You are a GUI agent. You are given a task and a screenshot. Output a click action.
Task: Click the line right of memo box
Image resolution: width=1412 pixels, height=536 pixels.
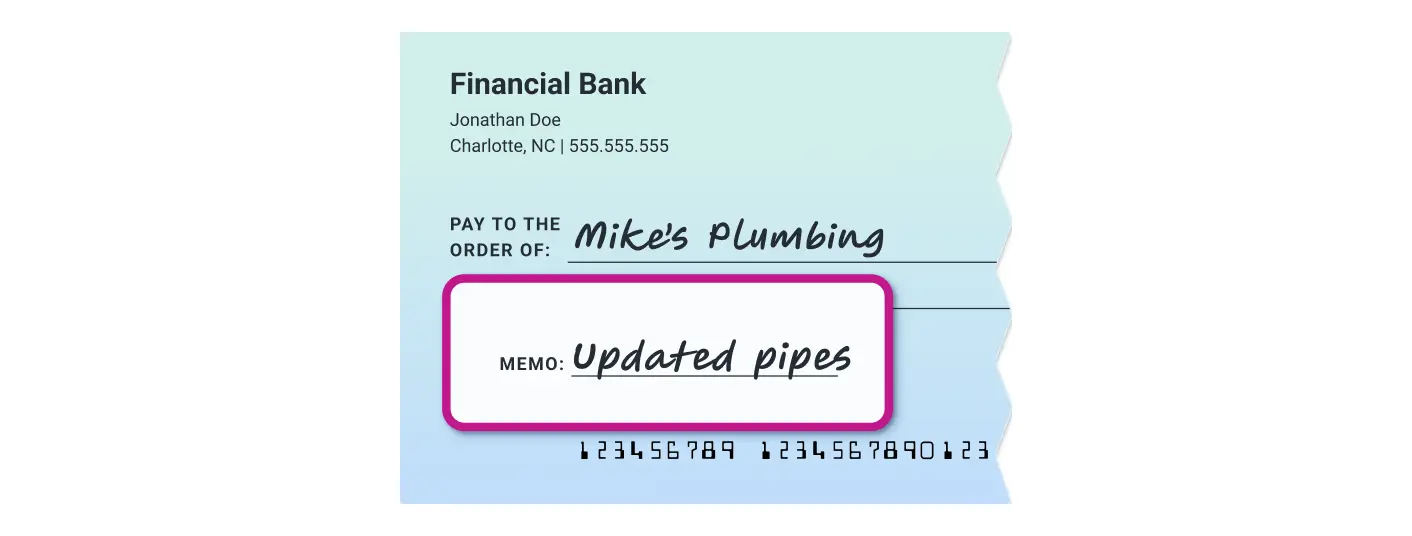point(950,308)
